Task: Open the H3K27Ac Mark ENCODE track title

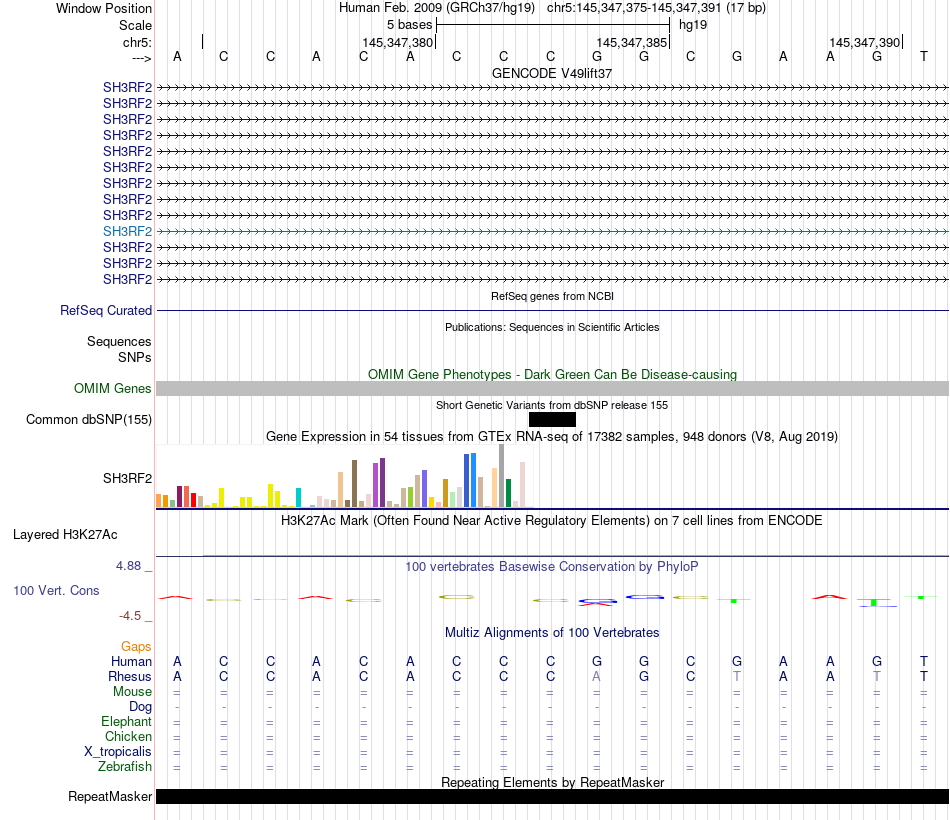Action: pos(551,521)
